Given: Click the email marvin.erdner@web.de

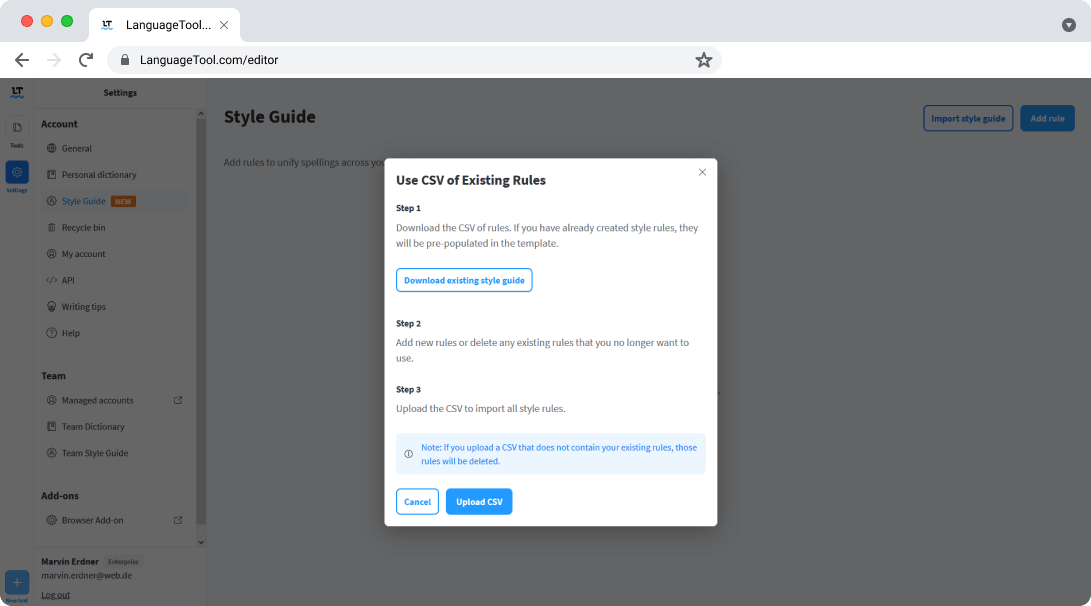Looking at the screenshot, I should (x=86, y=575).
